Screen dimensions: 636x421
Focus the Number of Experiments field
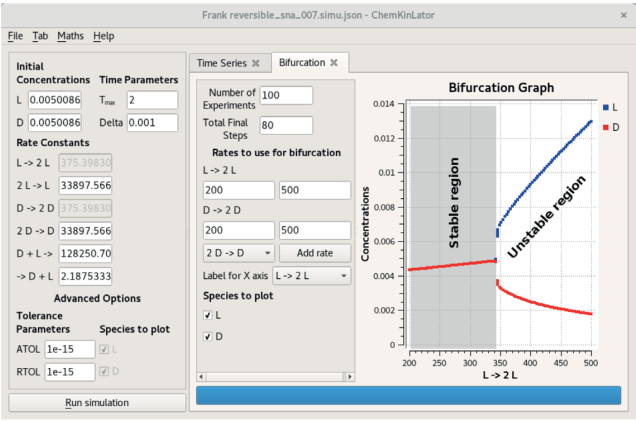(286, 95)
